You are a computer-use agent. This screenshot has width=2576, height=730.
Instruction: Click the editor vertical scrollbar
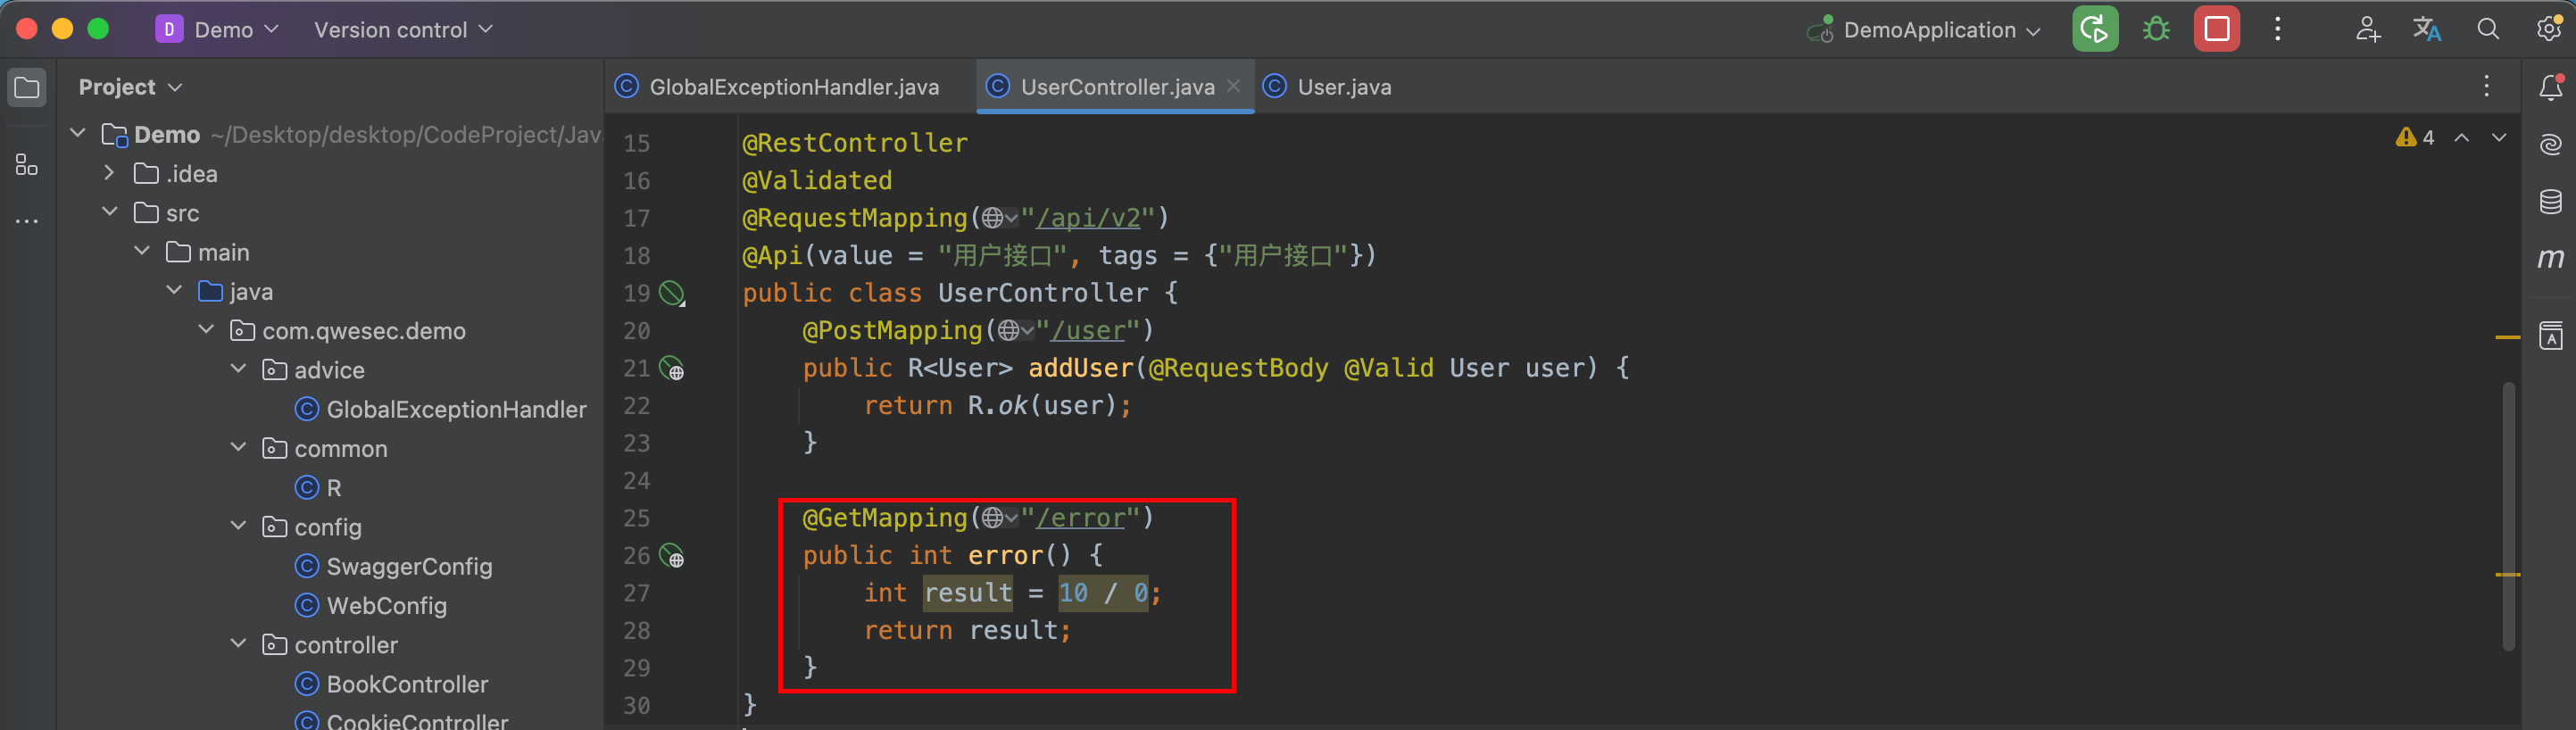(x=2508, y=515)
